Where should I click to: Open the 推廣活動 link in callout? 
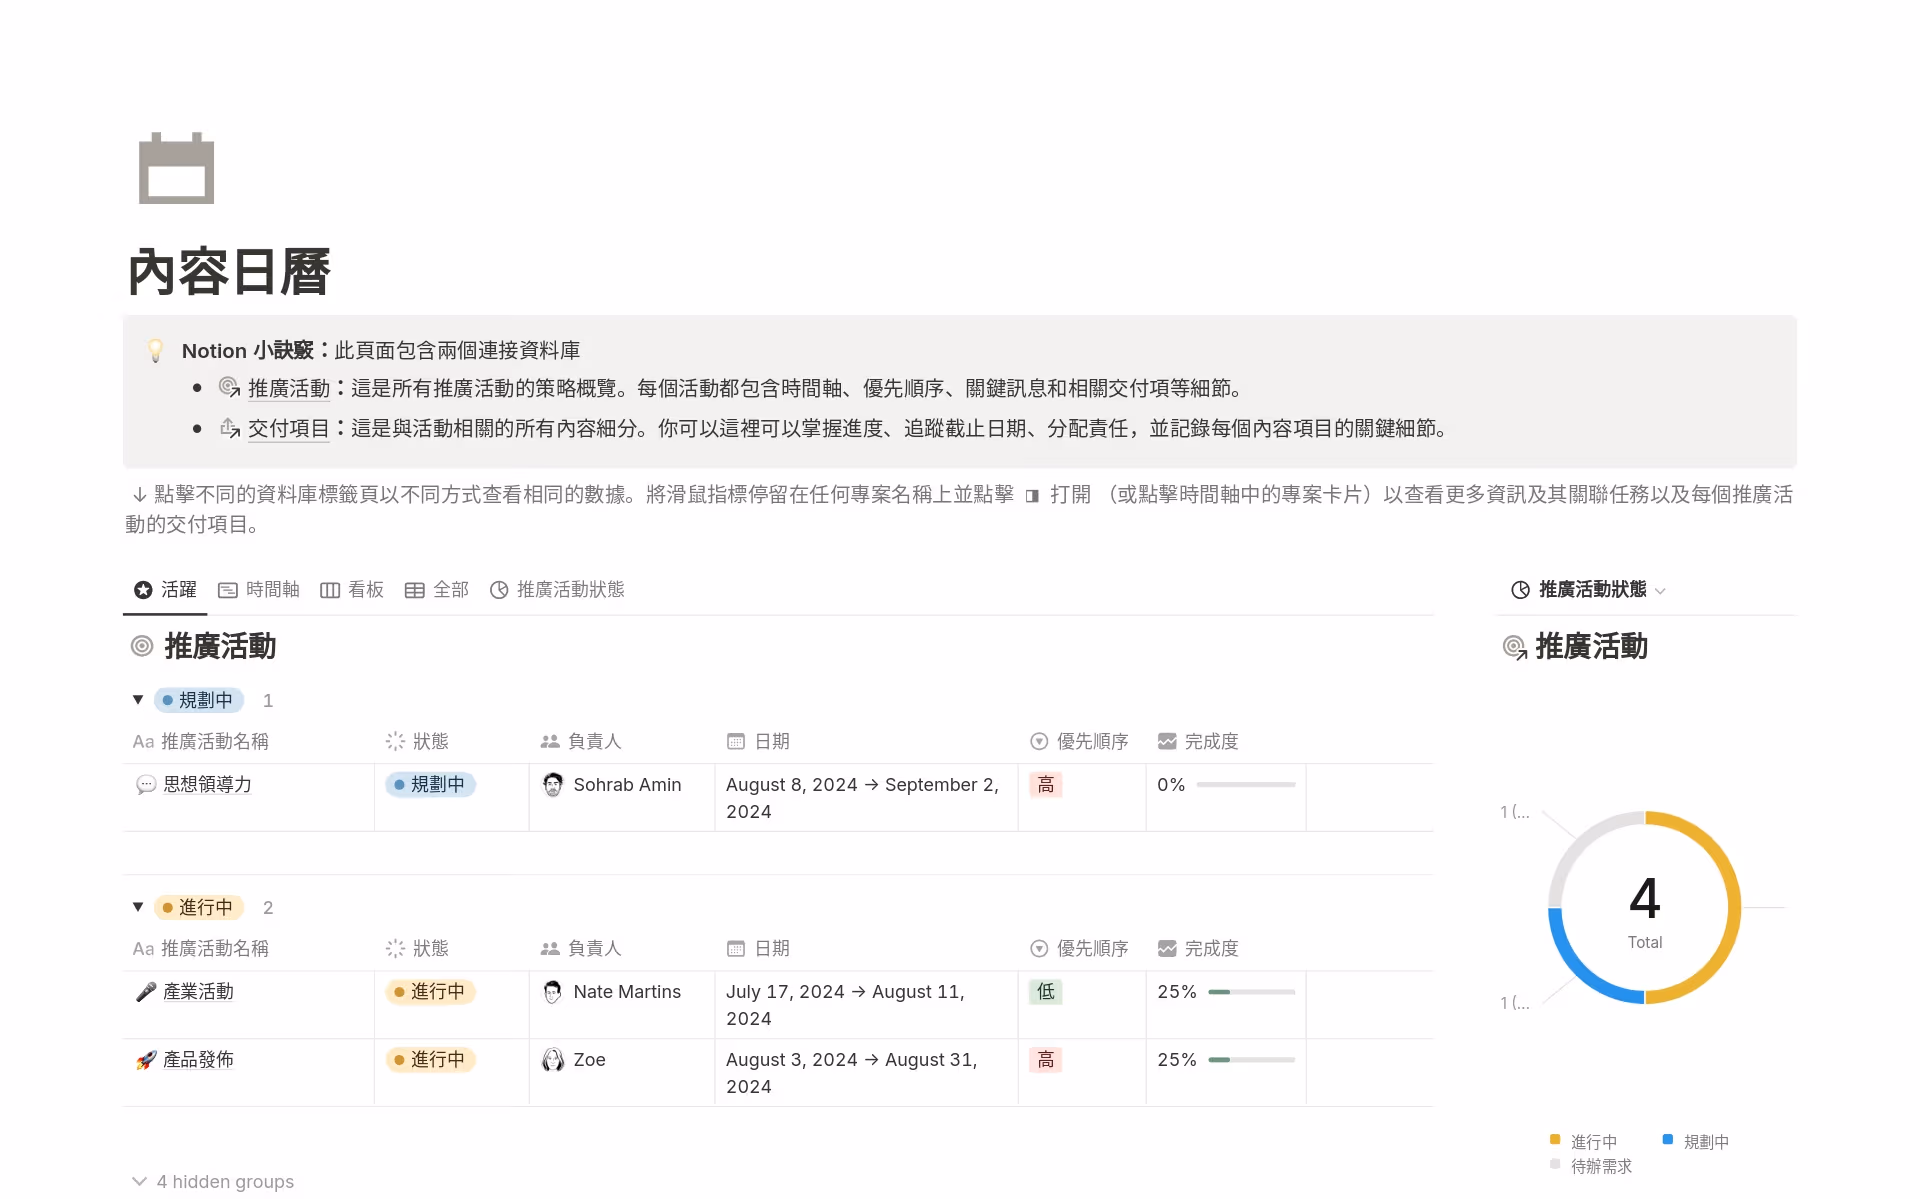coord(288,389)
